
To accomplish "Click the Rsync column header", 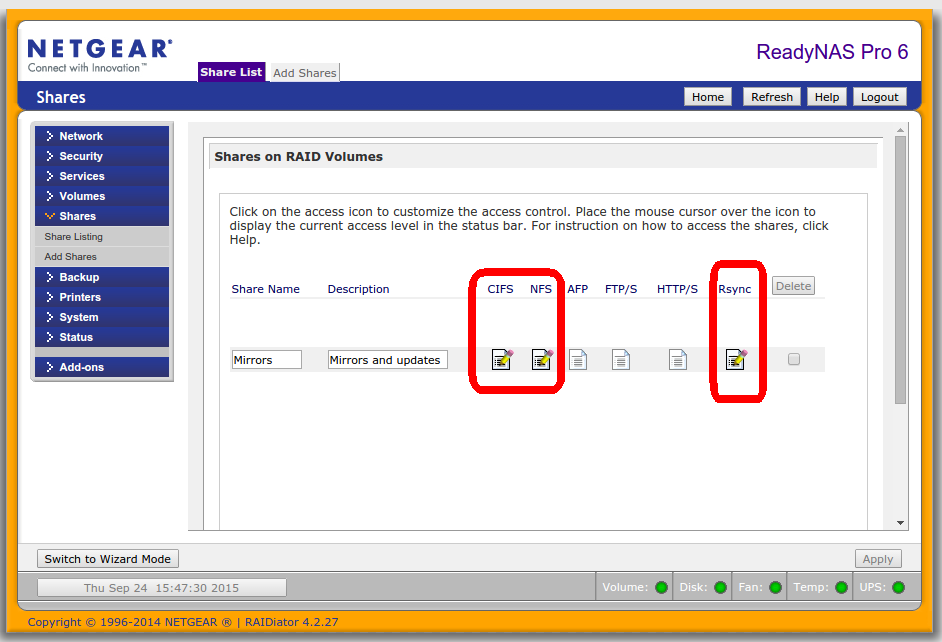I will pyautogui.click(x=734, y=289).
